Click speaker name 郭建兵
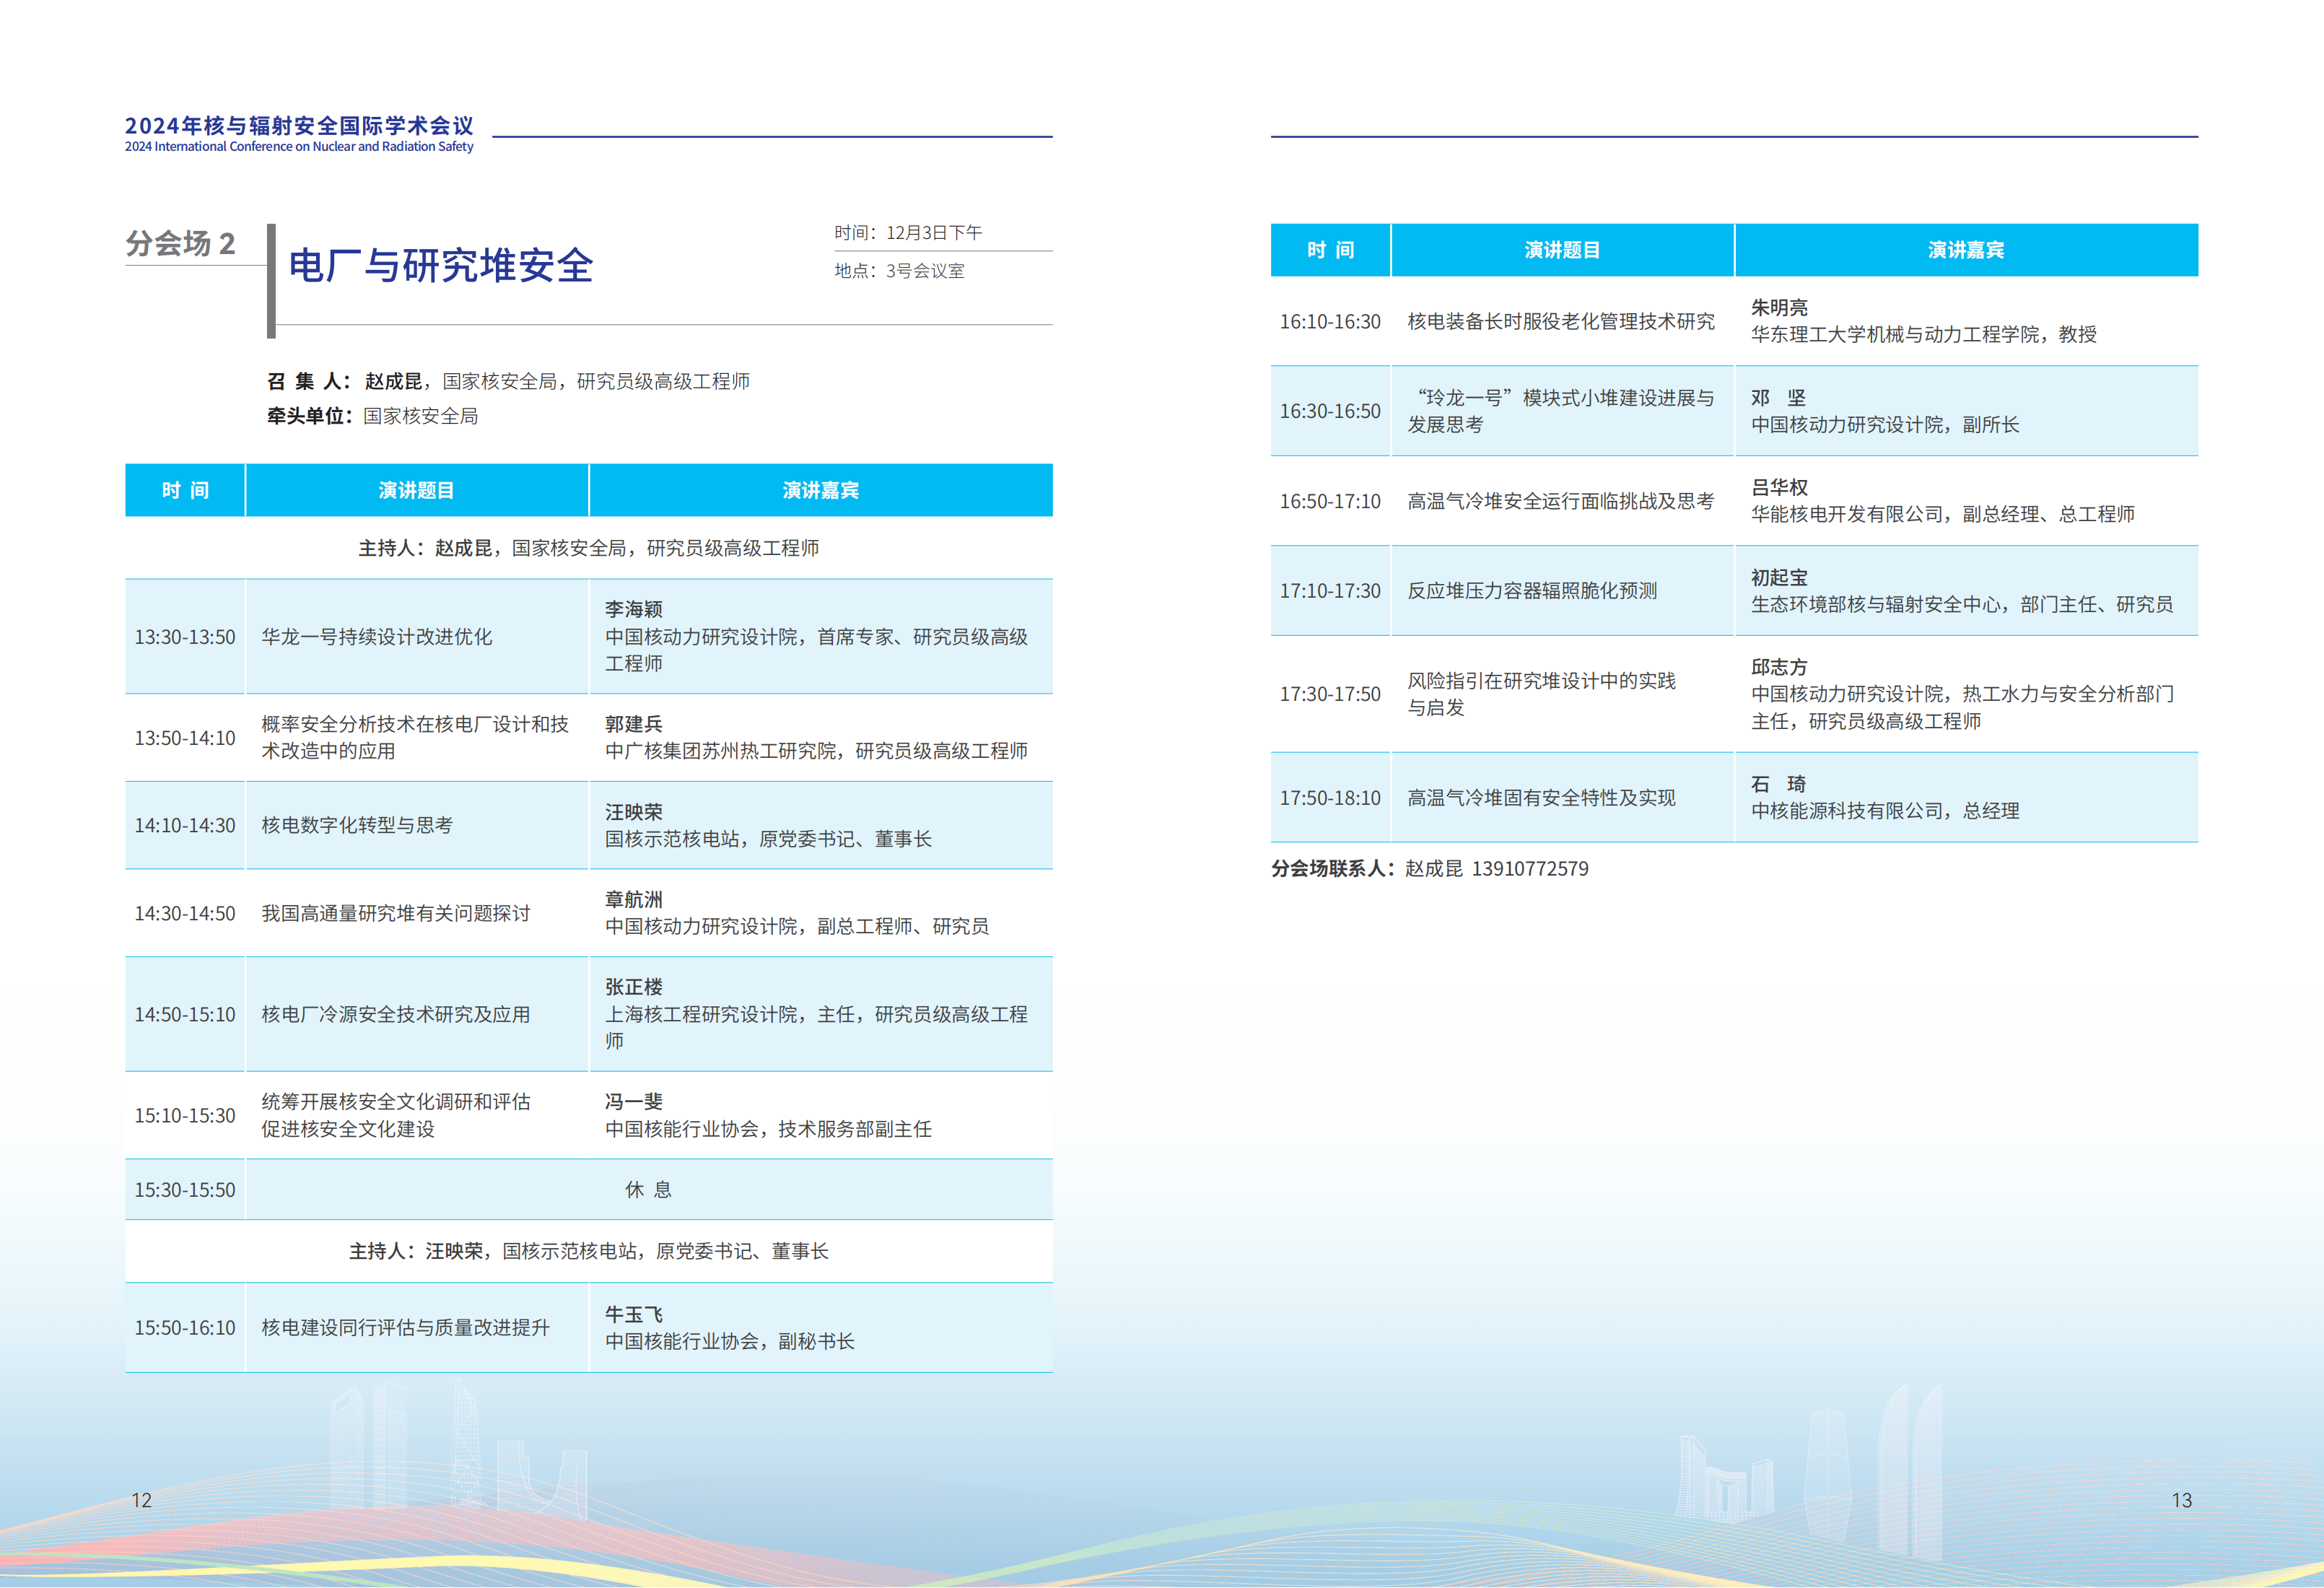 (x=634, y=724)
